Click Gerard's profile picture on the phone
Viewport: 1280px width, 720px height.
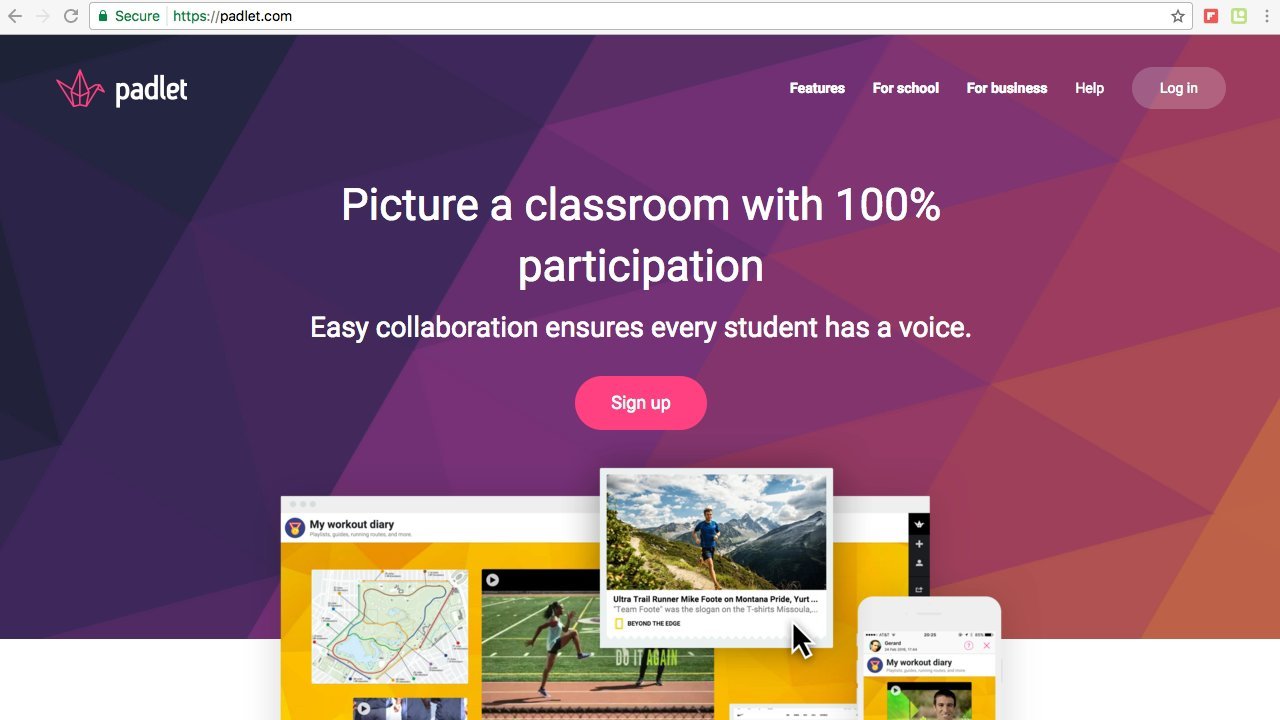(x=875, y=646)
